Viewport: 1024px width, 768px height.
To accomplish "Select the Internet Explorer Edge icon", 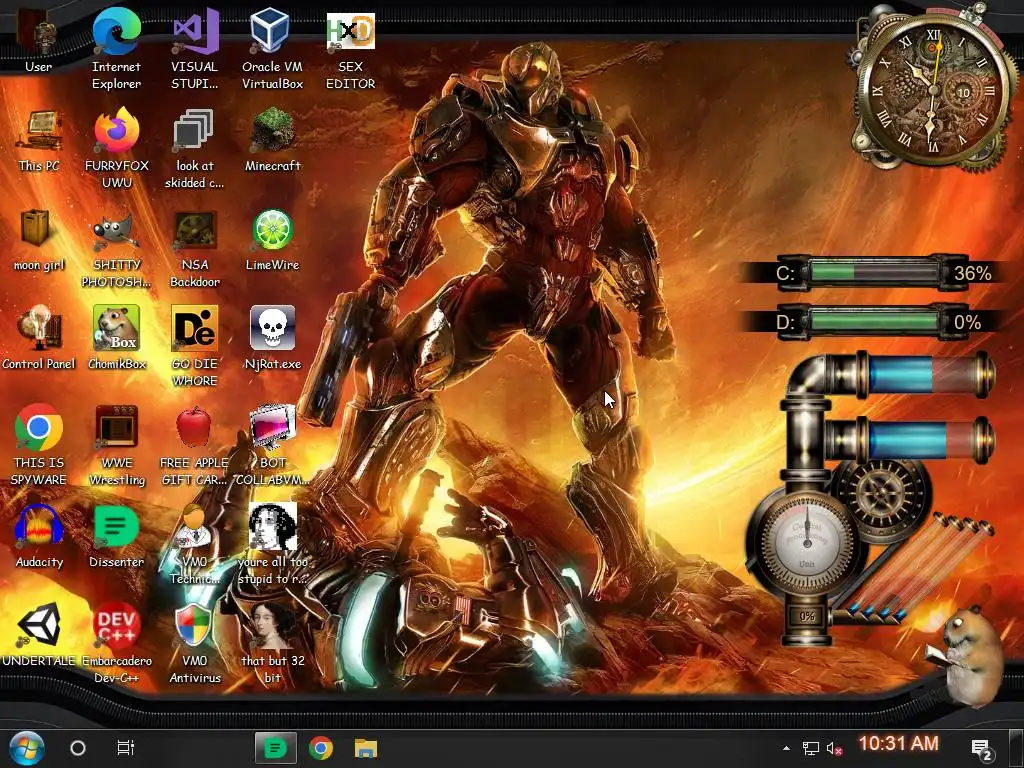I will [x=116, y=49].
